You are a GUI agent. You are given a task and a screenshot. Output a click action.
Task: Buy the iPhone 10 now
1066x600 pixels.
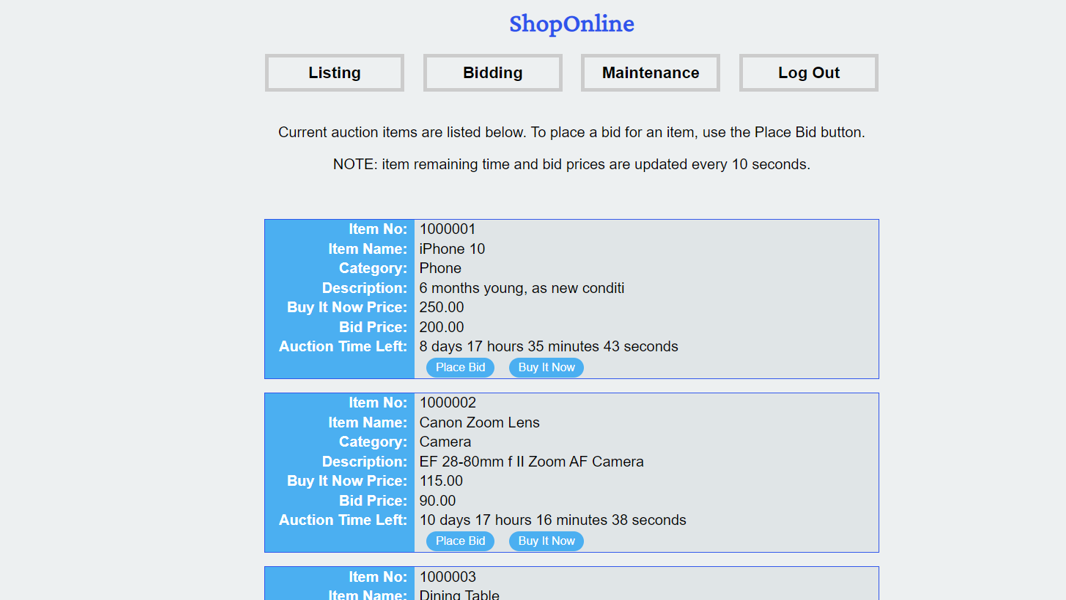pyautogui.click(x=546, y=367)
